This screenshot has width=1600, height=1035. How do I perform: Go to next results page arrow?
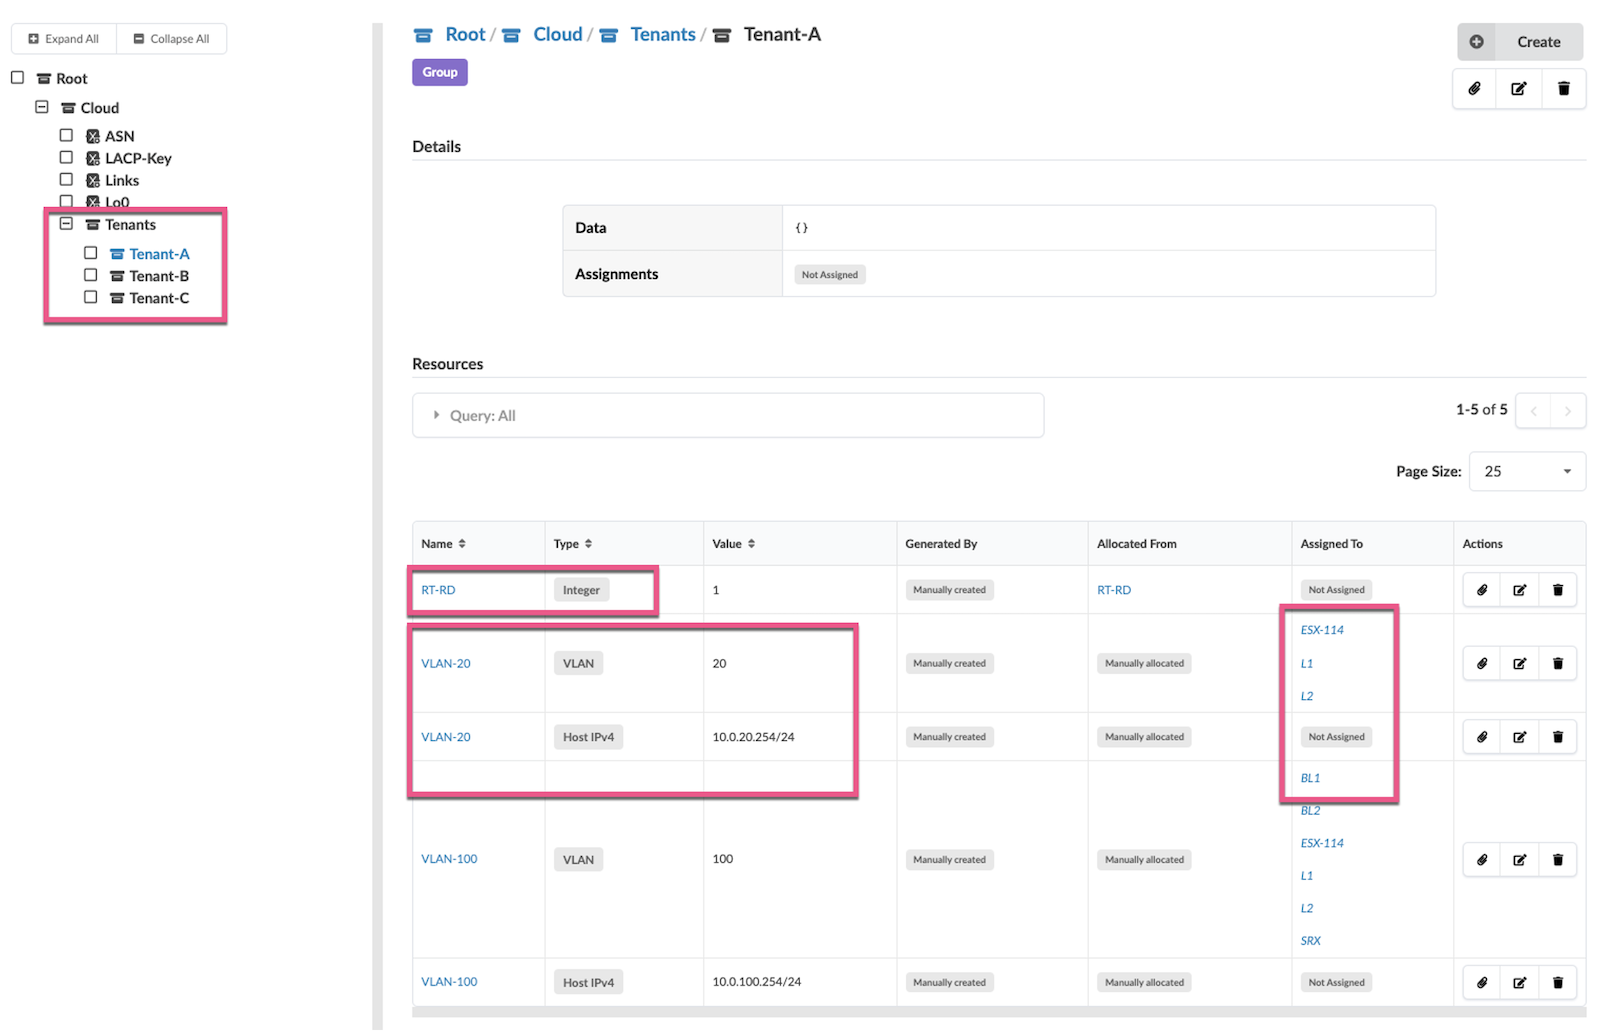[1568, 411]
